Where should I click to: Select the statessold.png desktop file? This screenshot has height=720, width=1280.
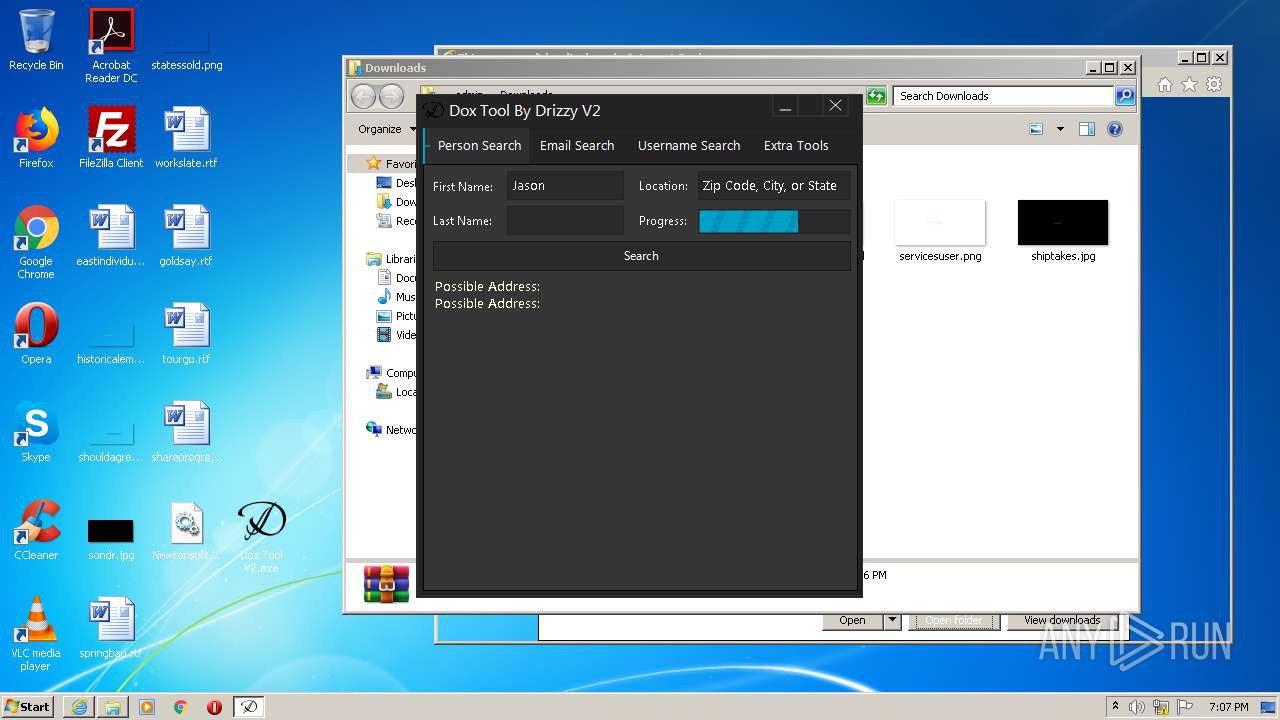(187, 46)
